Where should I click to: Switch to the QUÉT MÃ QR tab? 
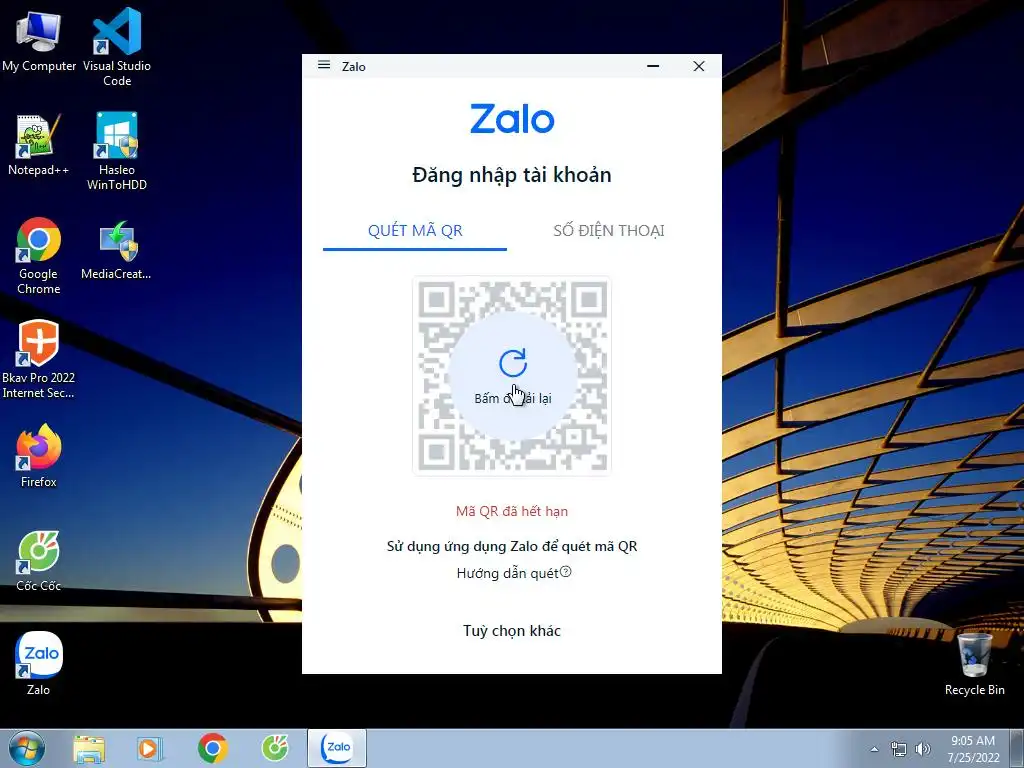[415, 231]
